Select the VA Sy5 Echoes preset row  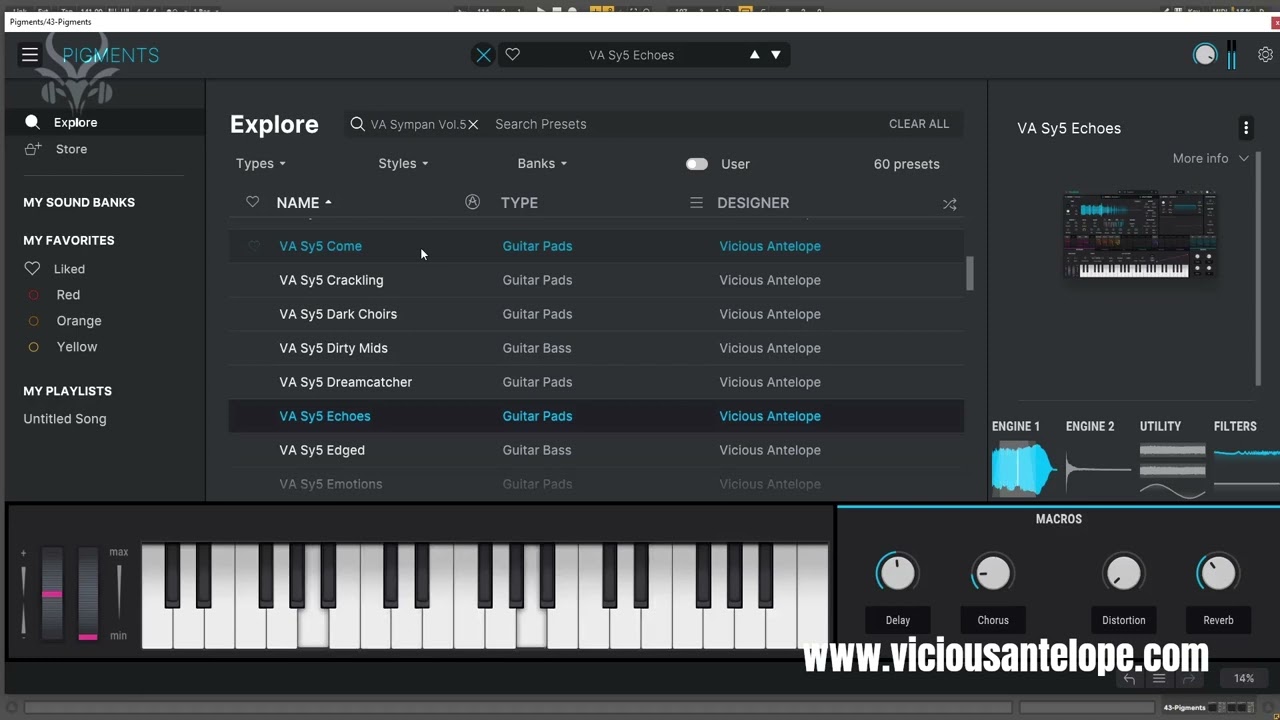tap(596, 416)
